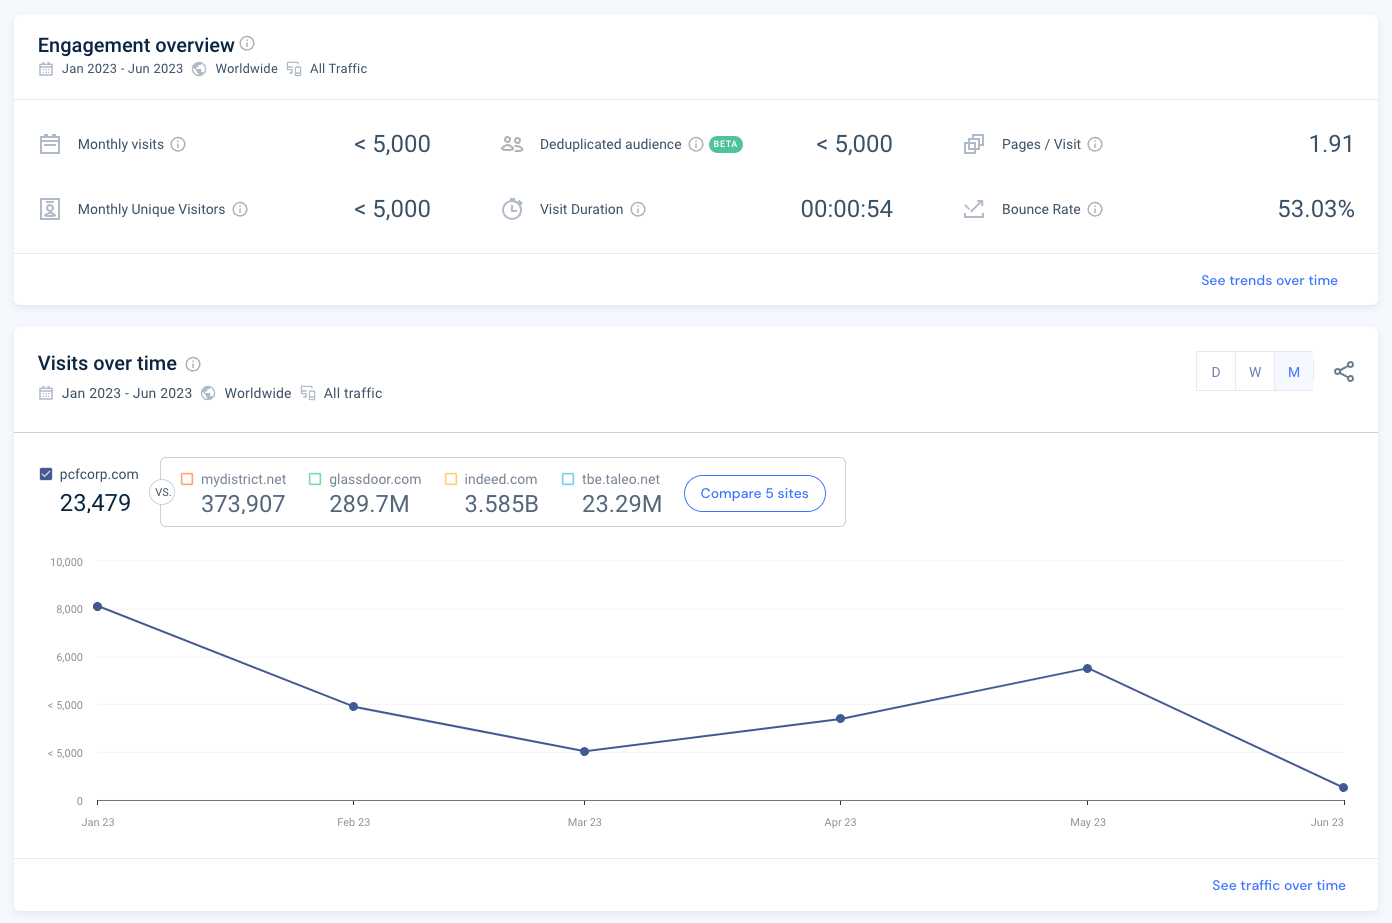Enable the glassdoor.com comparison checkbox
This screenshot has height=923, width=1392.
(x=315, y=479)
